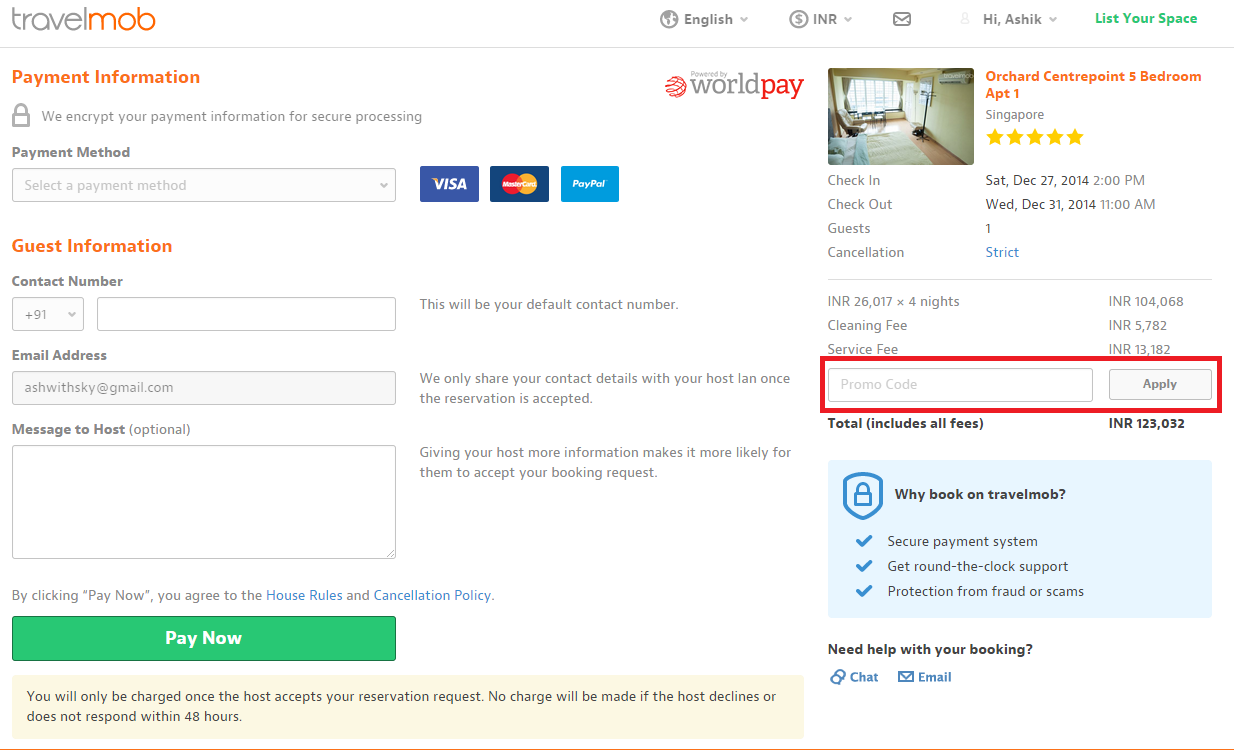Focus the Message to Host textarea
The height and width of the screenshot is (750, 1234).
tap(204, 502)
